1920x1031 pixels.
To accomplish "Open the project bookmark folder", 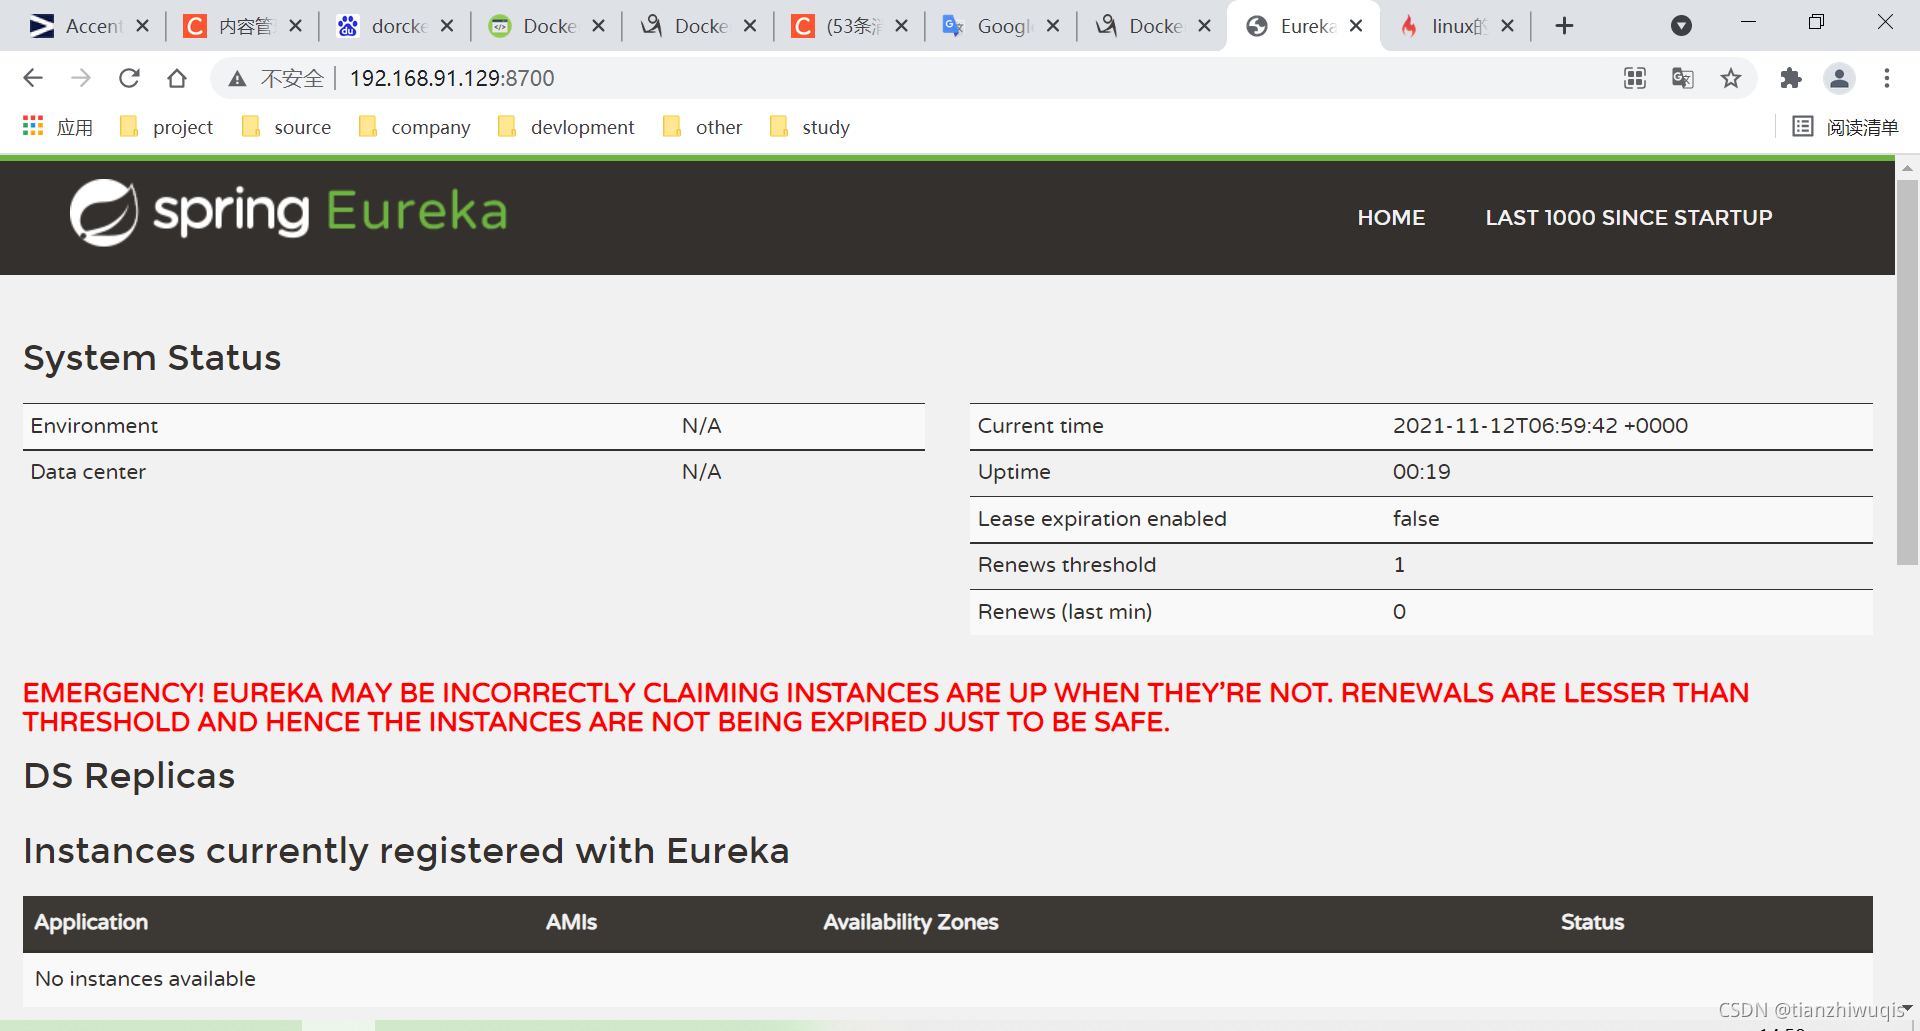I will click(166, 127).
